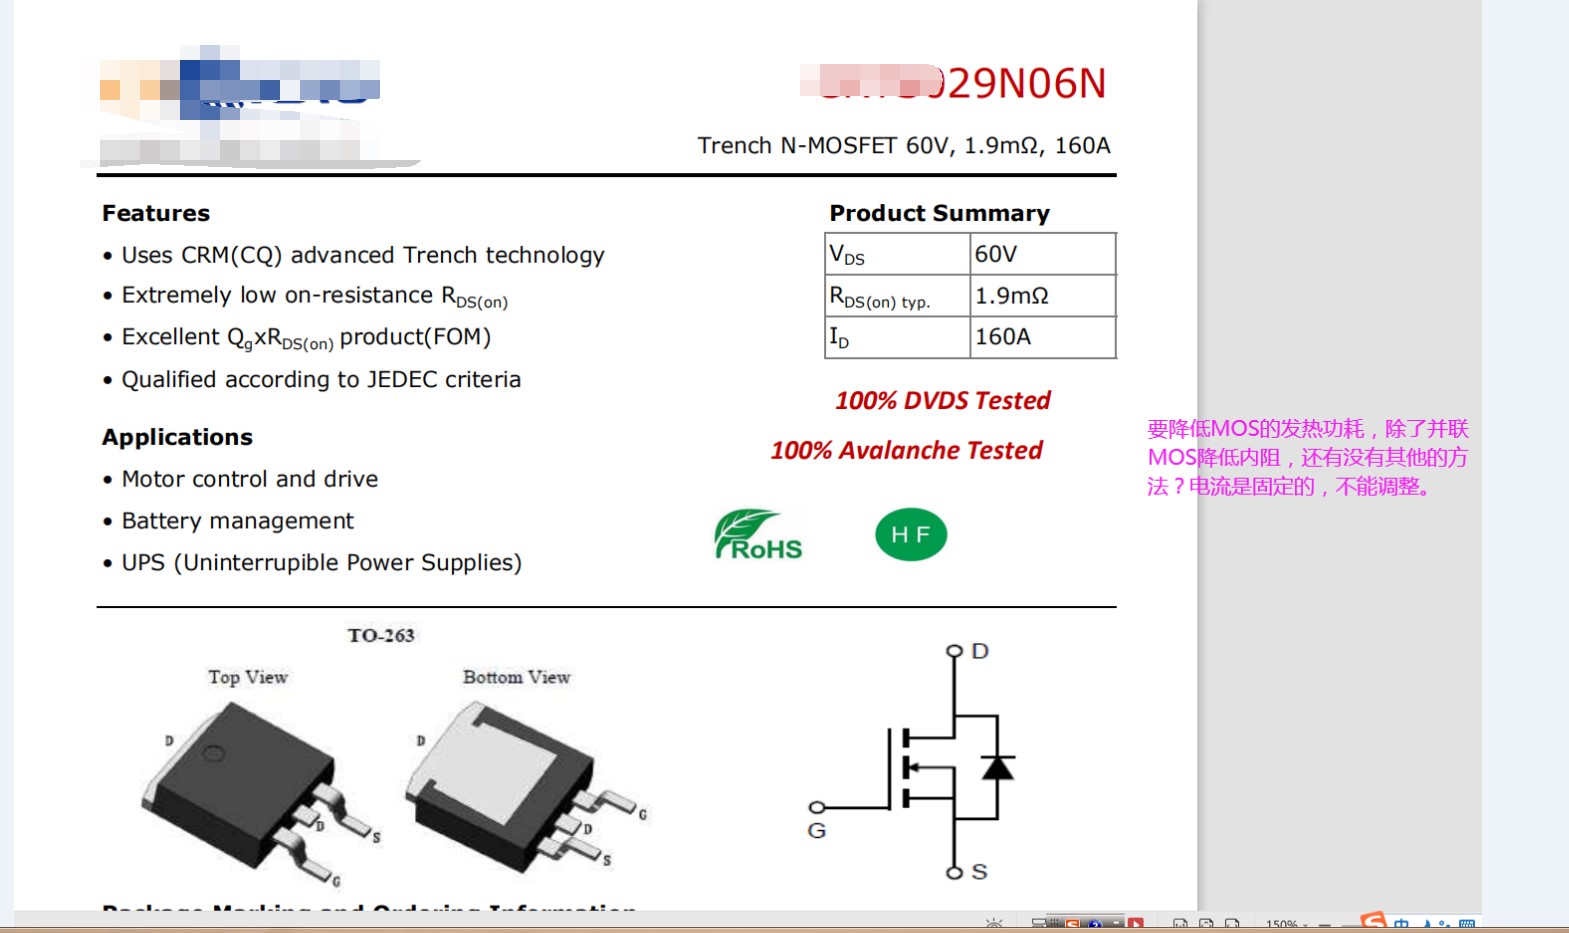Click 'Excellent QgxRDS(on) product(FOM)' bullet
1569x933 pixels.
coord(297,338)
